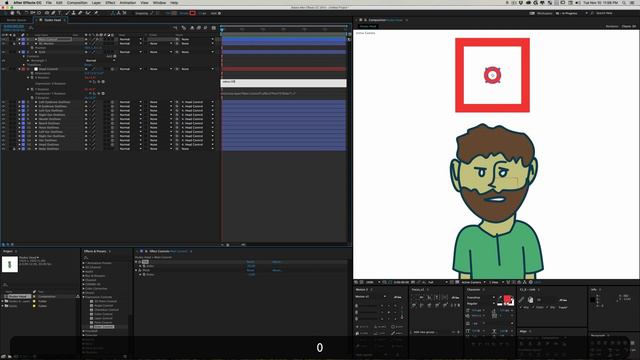This screenshot has width=640, height=360.
Task: Select the Ryder Head timeline tab
Action: pyautogui.click(x=52, y=20)
